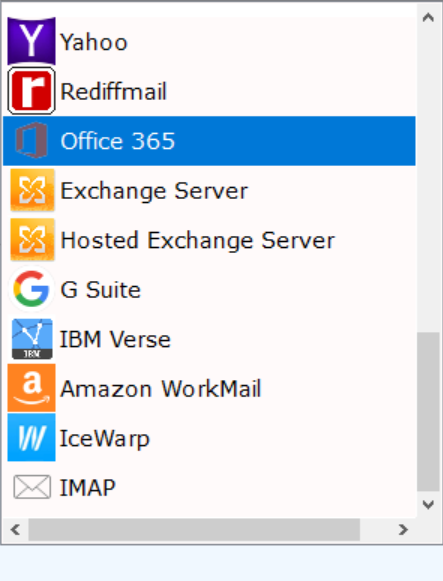Click the red Rediffmail icon
The image size is (443, 581).
click(x=31, y=91)
